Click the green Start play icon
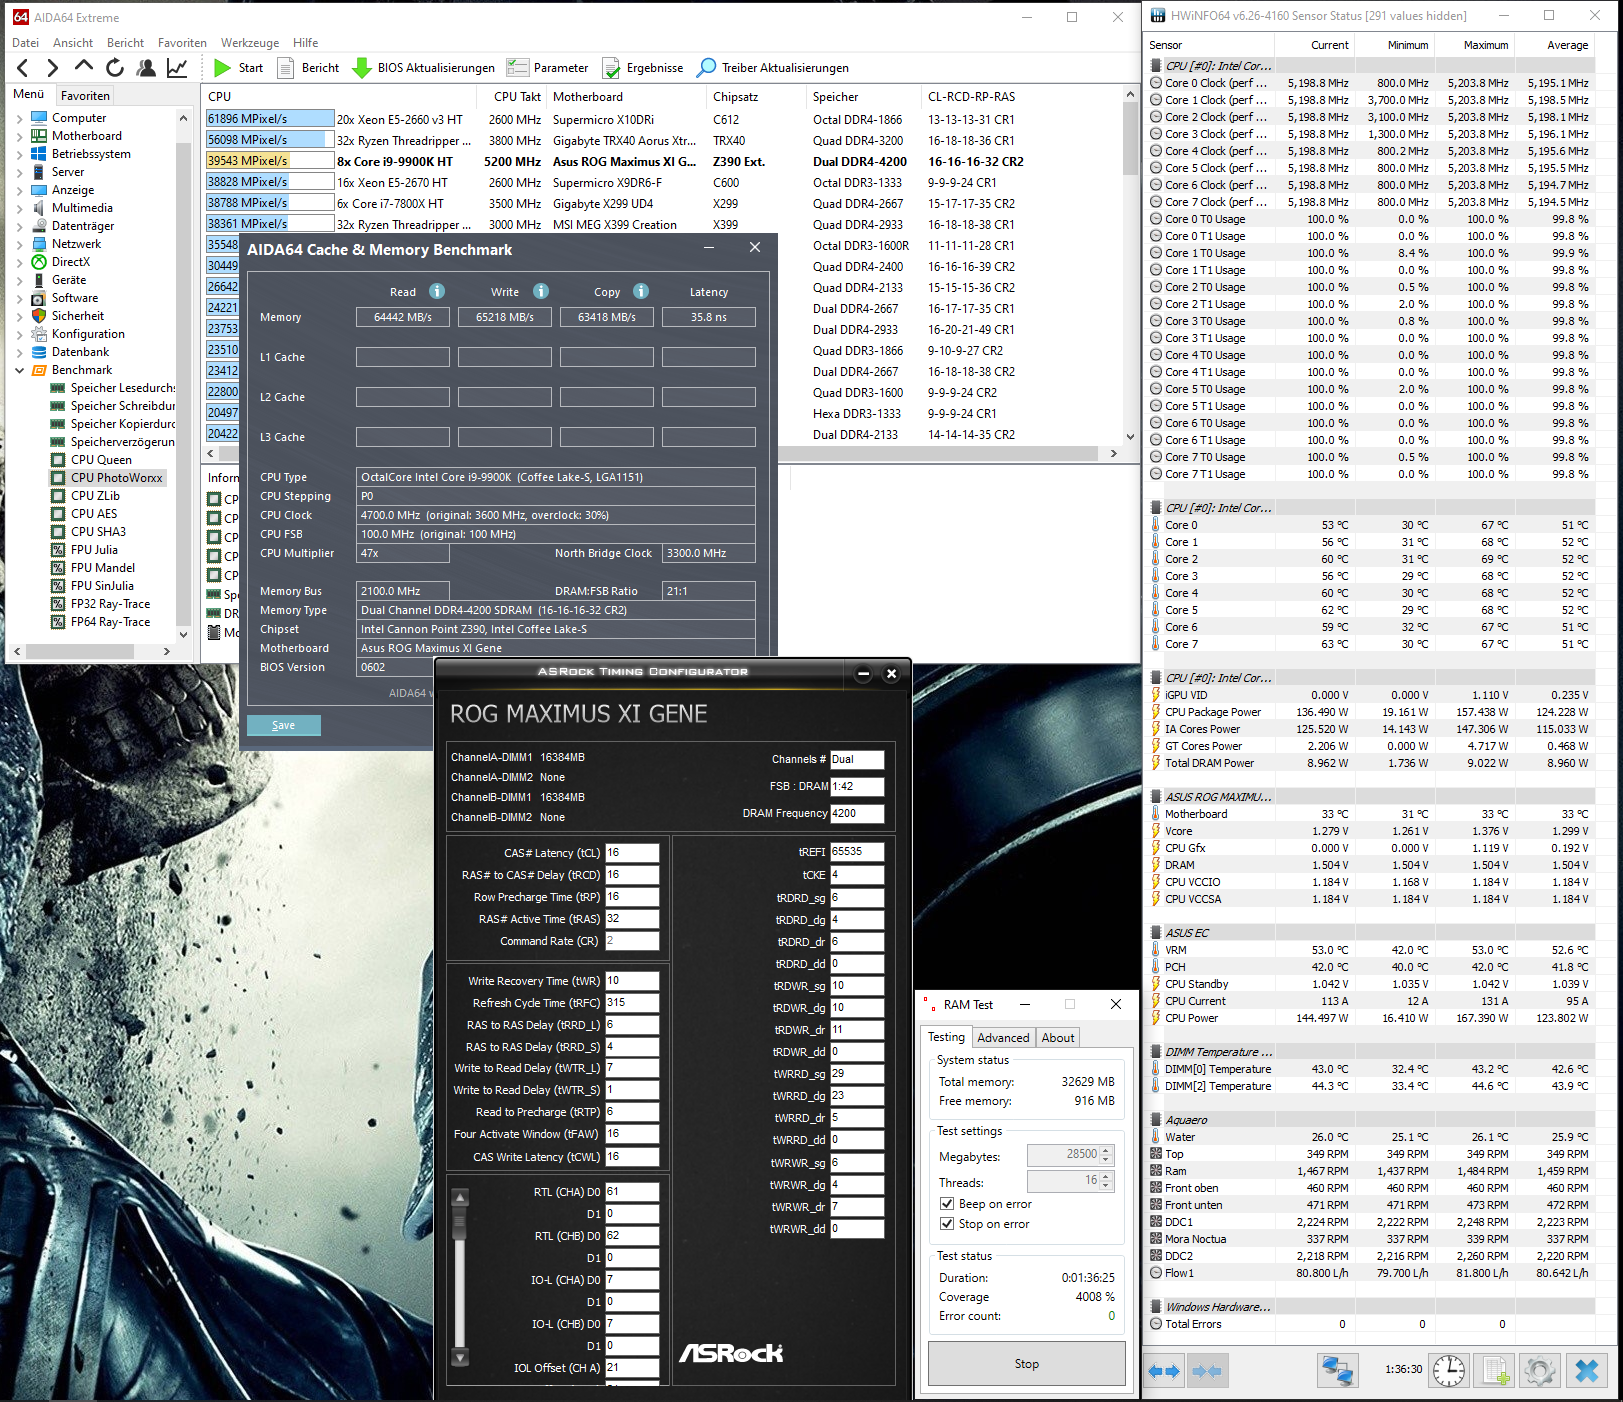 coord(222,68)
